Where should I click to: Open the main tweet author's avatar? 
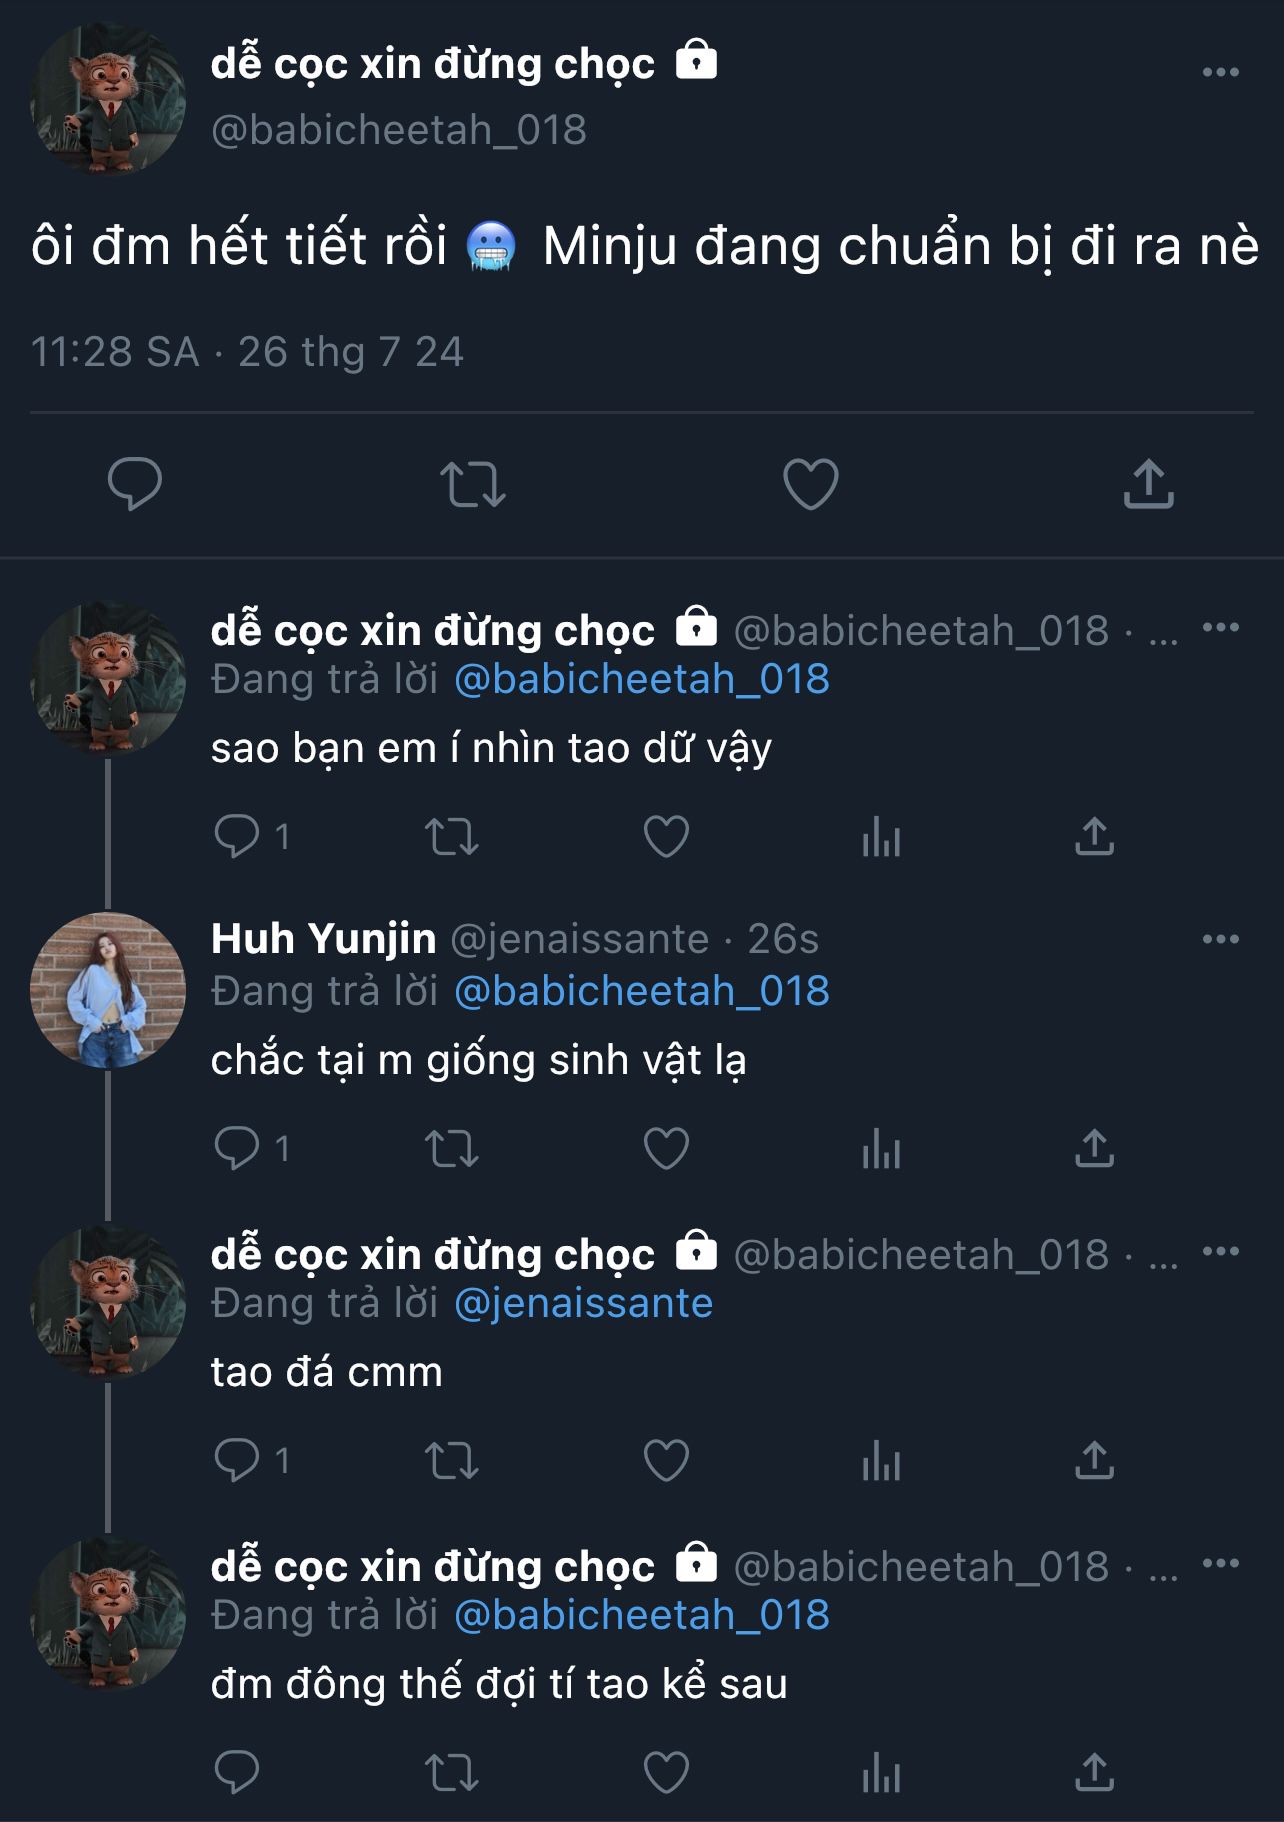pos(108,100)
